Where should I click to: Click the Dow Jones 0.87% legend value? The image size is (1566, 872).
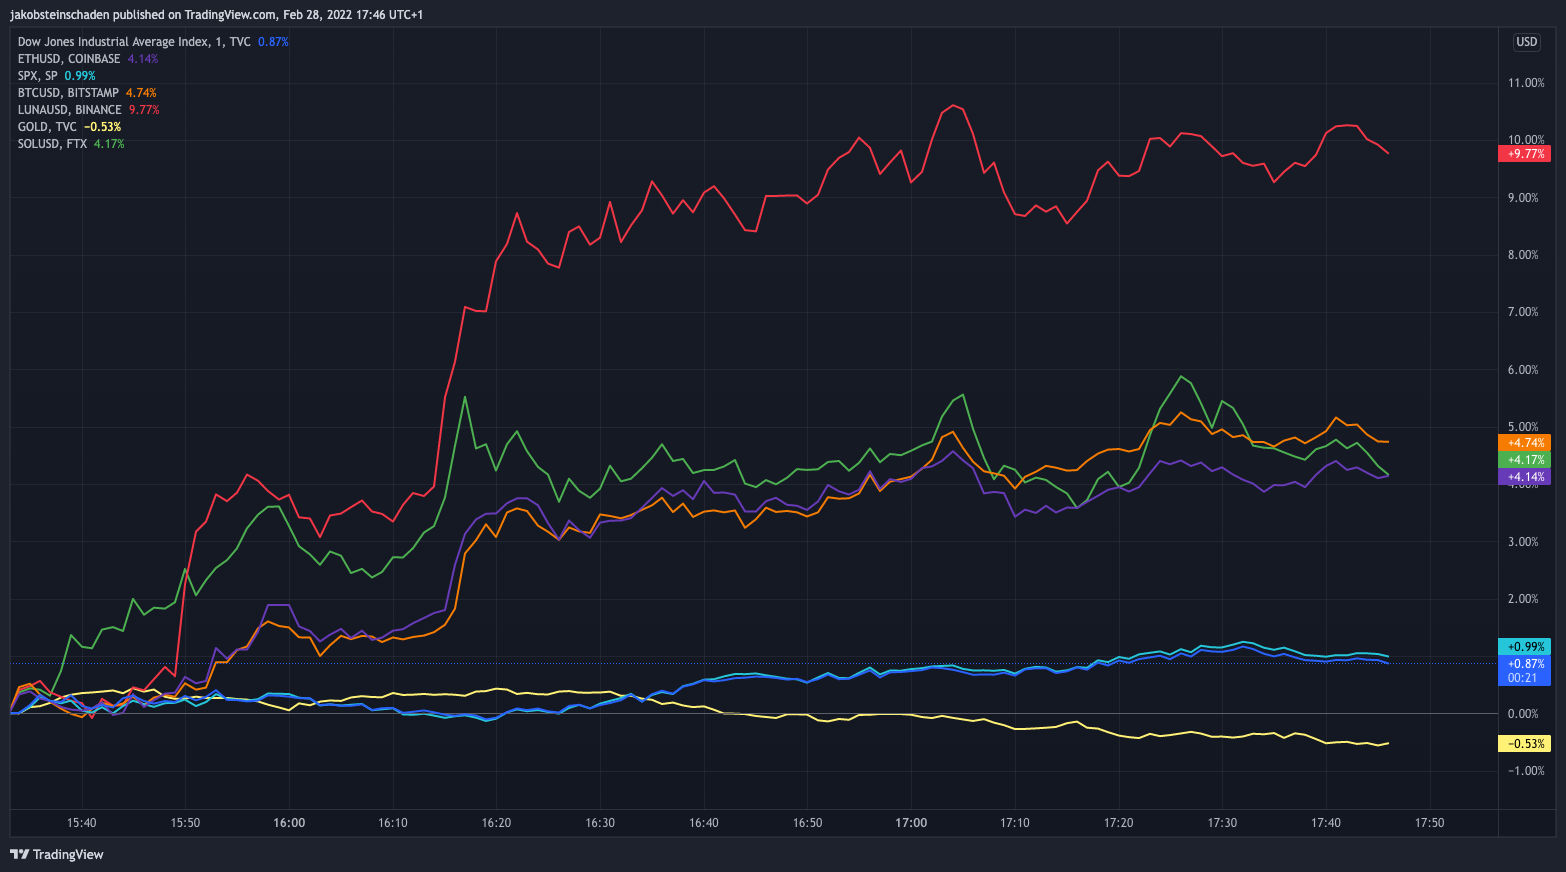(273, 42)
